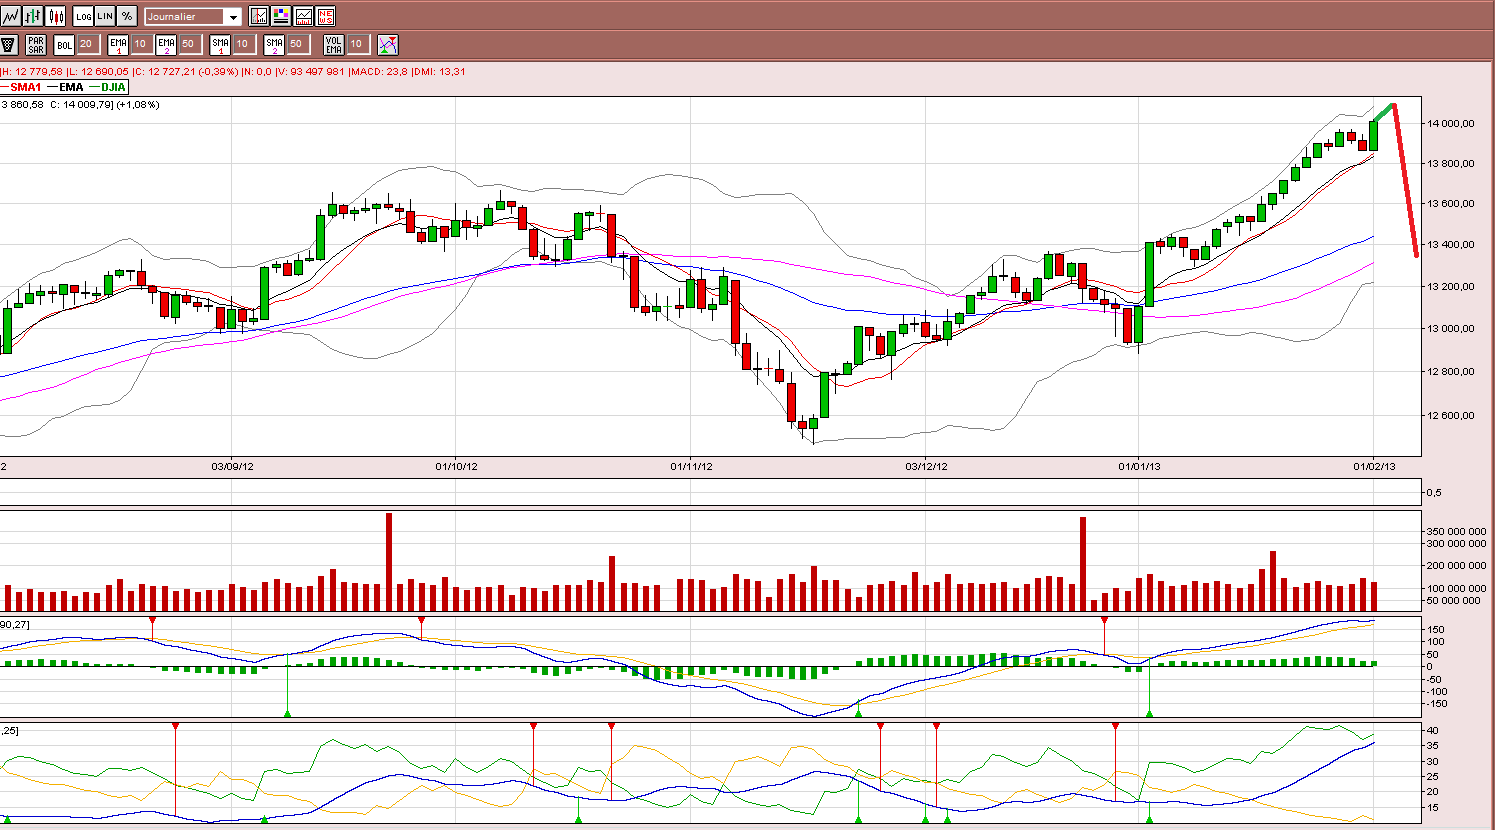This screenshot has width=1495, height=830.
Task: Enable linear scale with LIN
Action: coord(105,16)
